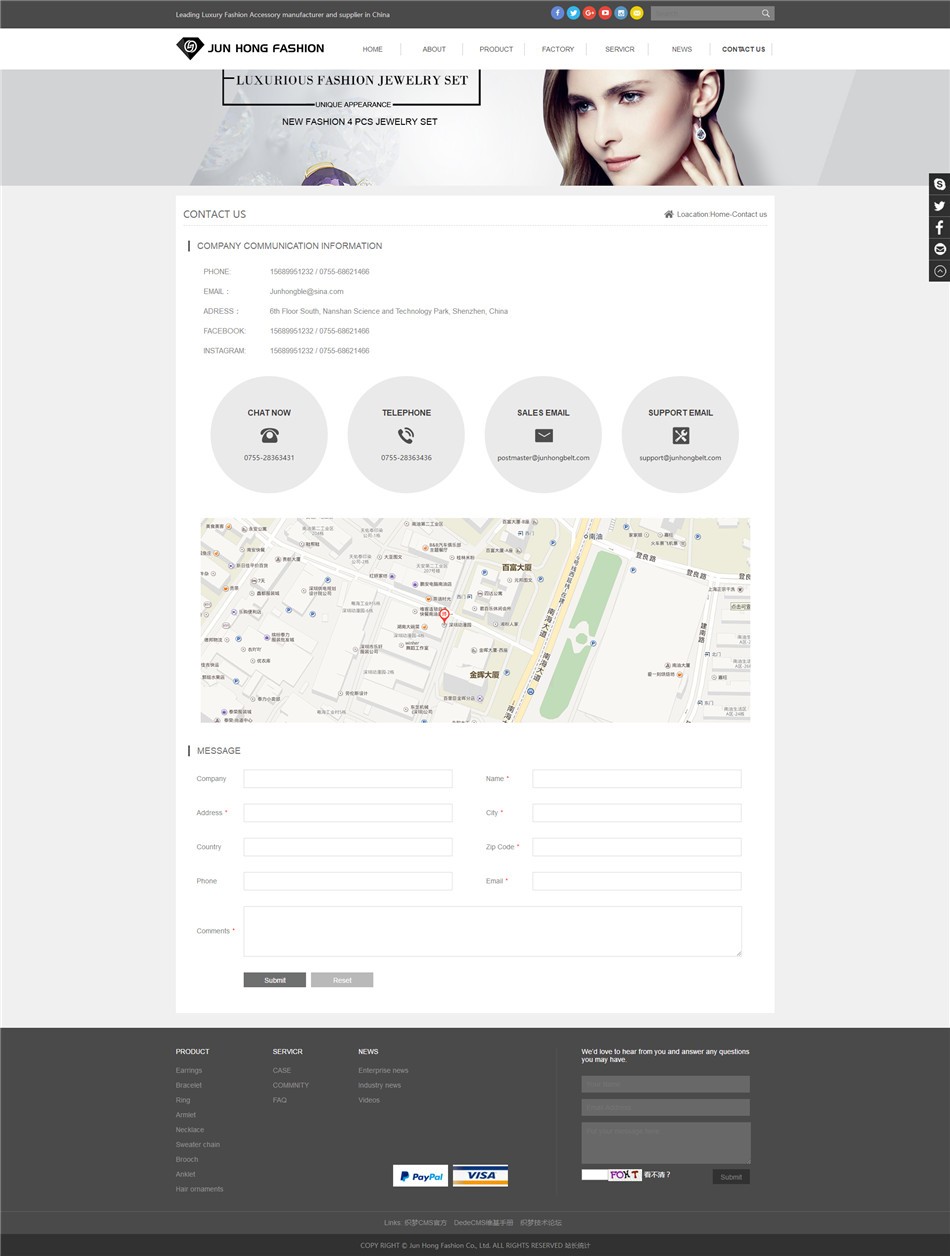The image size is (950, 1256).
Task: Click into the Comments text area
Action: 492,931
